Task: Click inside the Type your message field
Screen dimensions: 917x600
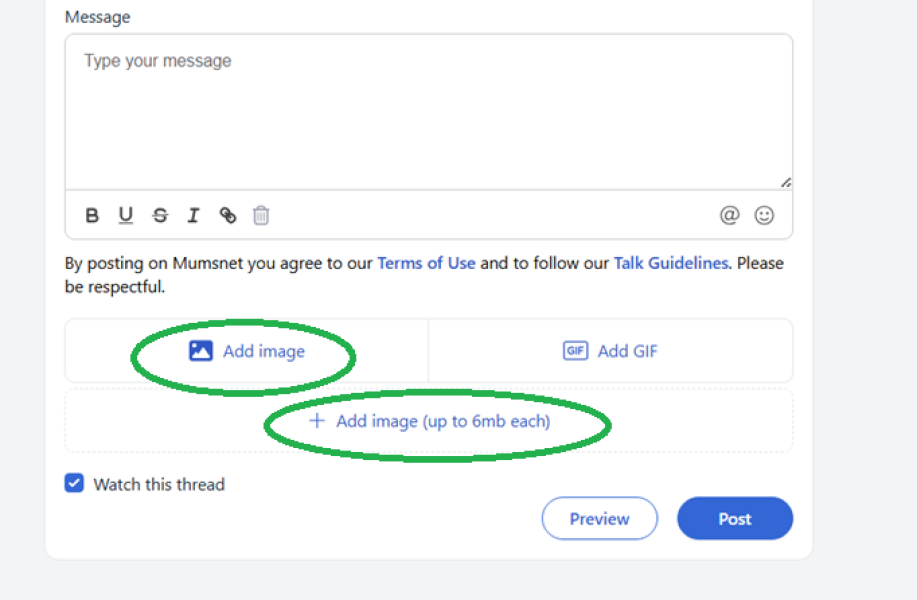Action: click(x=429, y=111)
